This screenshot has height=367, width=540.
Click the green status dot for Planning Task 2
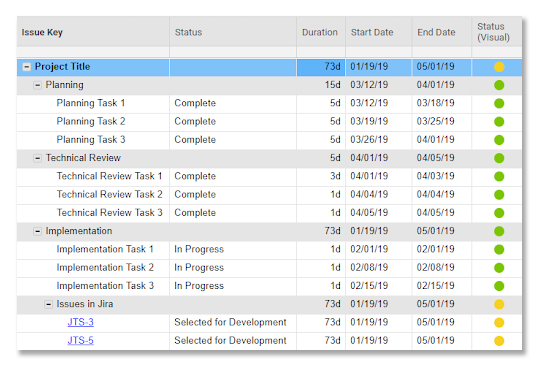pos(499,122)
